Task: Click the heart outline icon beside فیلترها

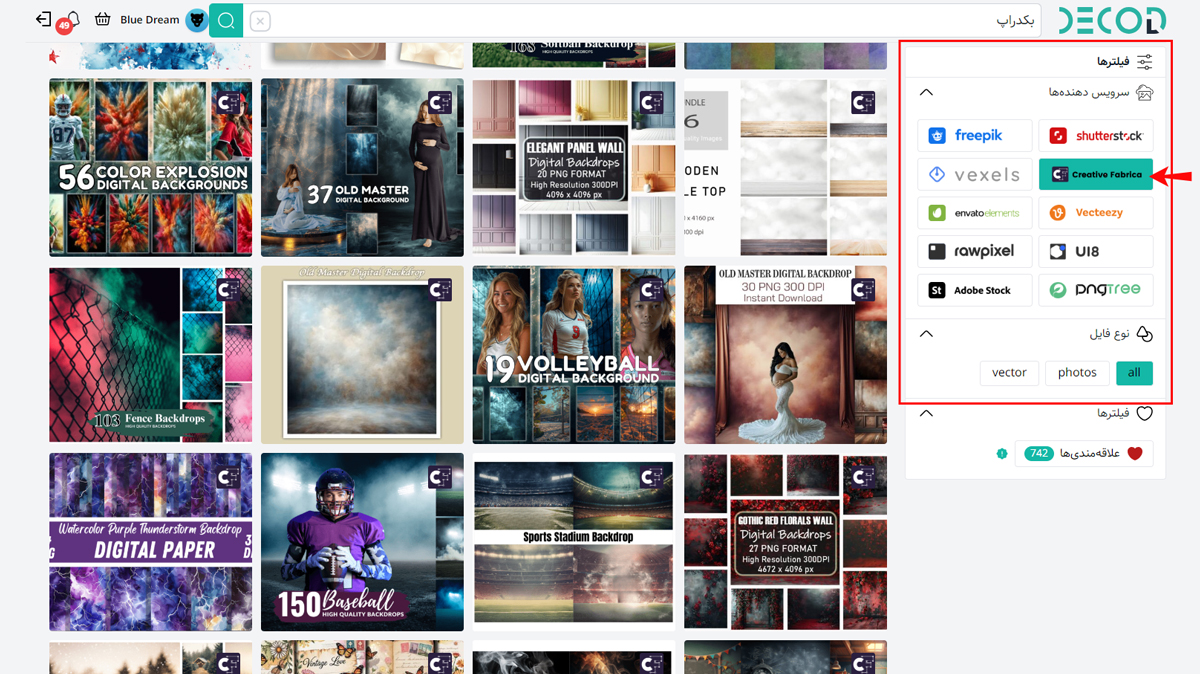Action: [x=1145, y=413]
